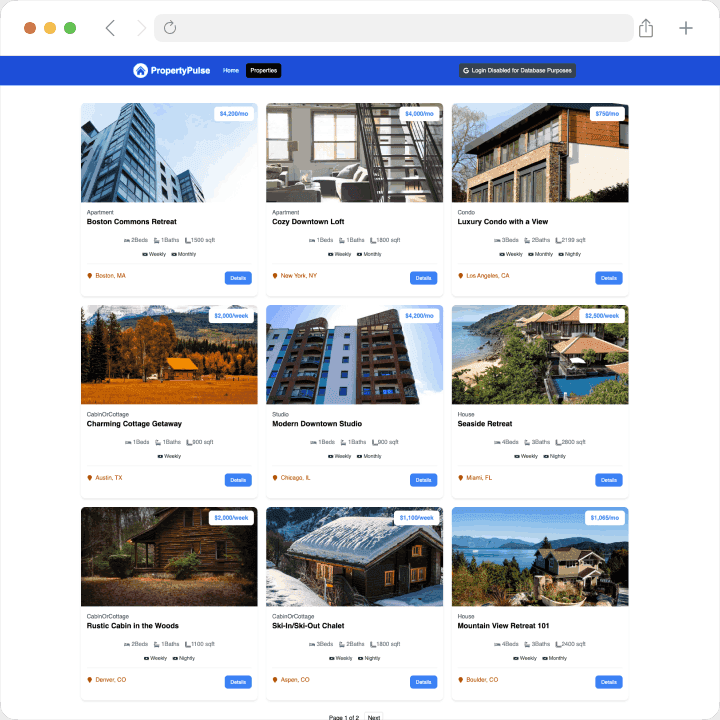Click the Luxury Condo with a View photo
The width and height of the screenshot is (720, 720).
click(x=540, y=152)
